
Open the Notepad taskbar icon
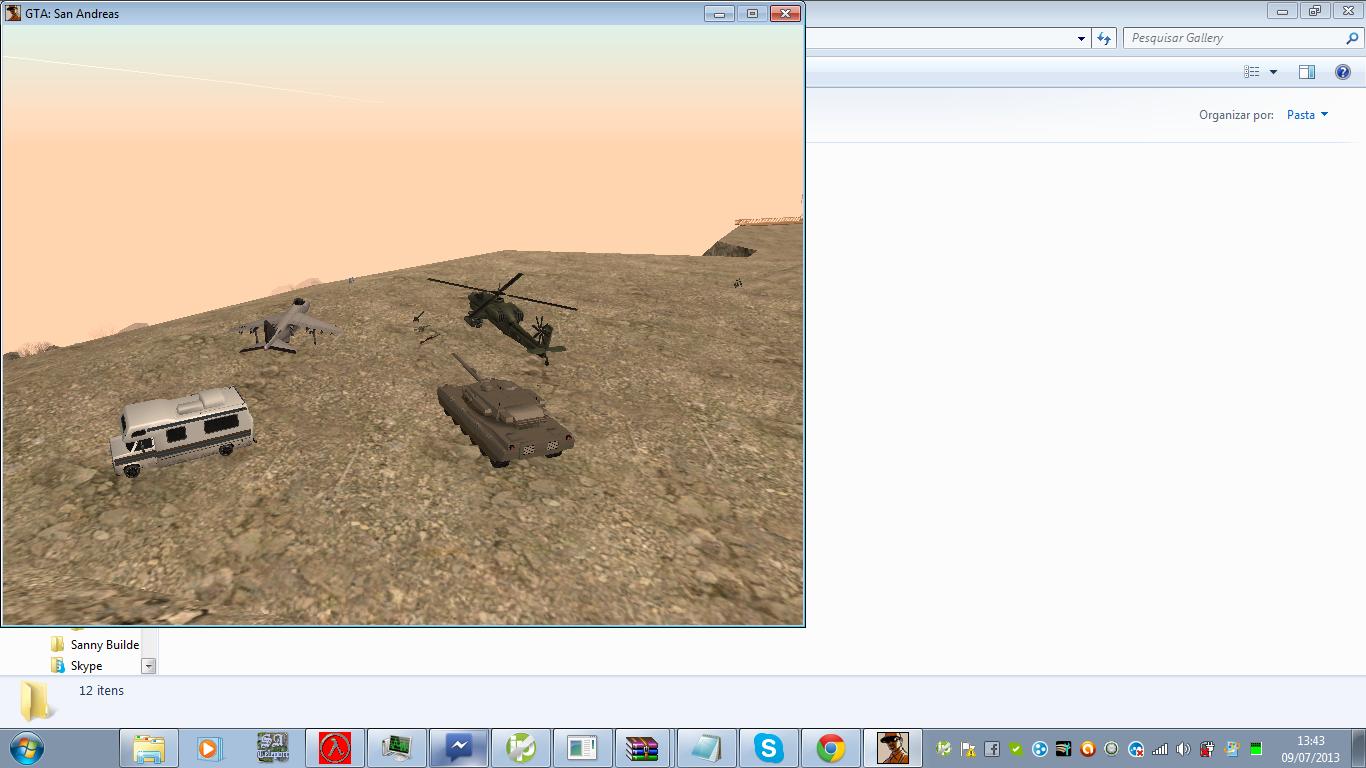(705, 748)
